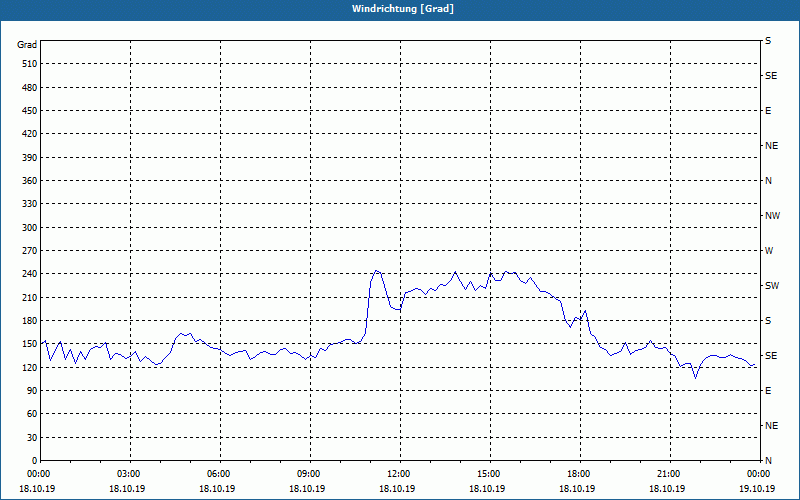Select the 18.10.19 date under 12:00

point(397,489)
